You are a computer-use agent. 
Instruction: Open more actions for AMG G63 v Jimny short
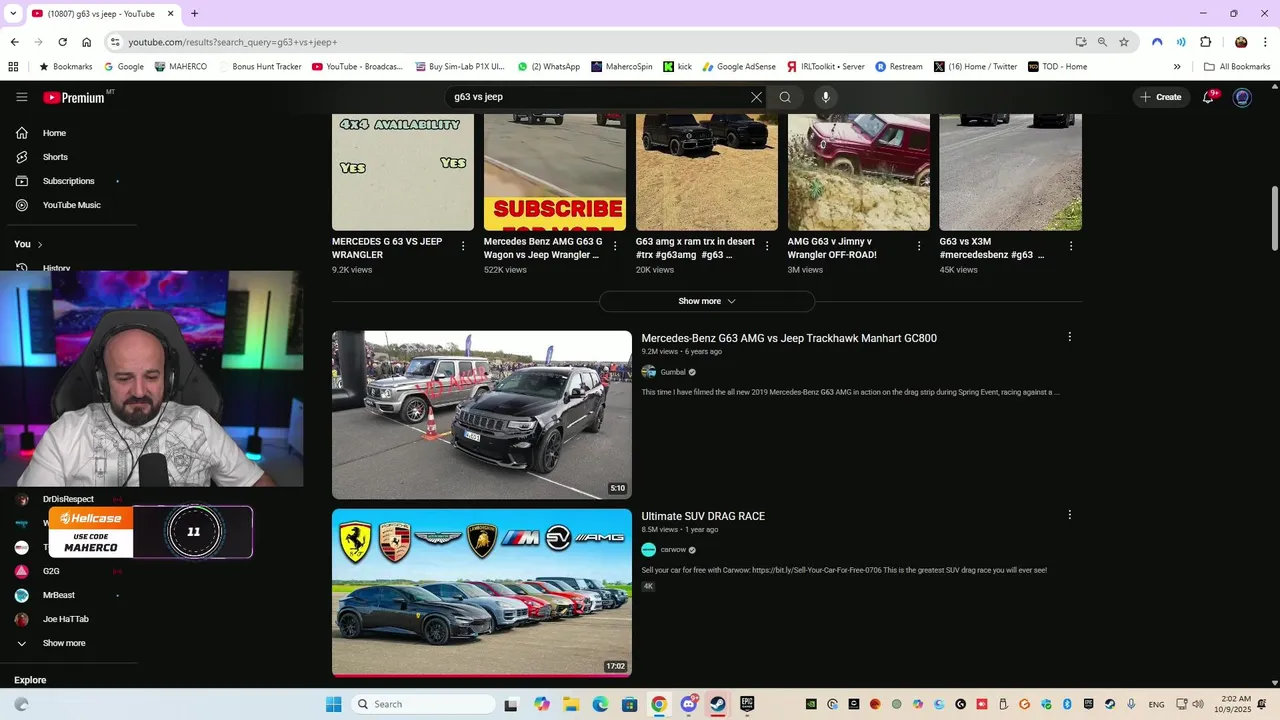coord(919,245)
